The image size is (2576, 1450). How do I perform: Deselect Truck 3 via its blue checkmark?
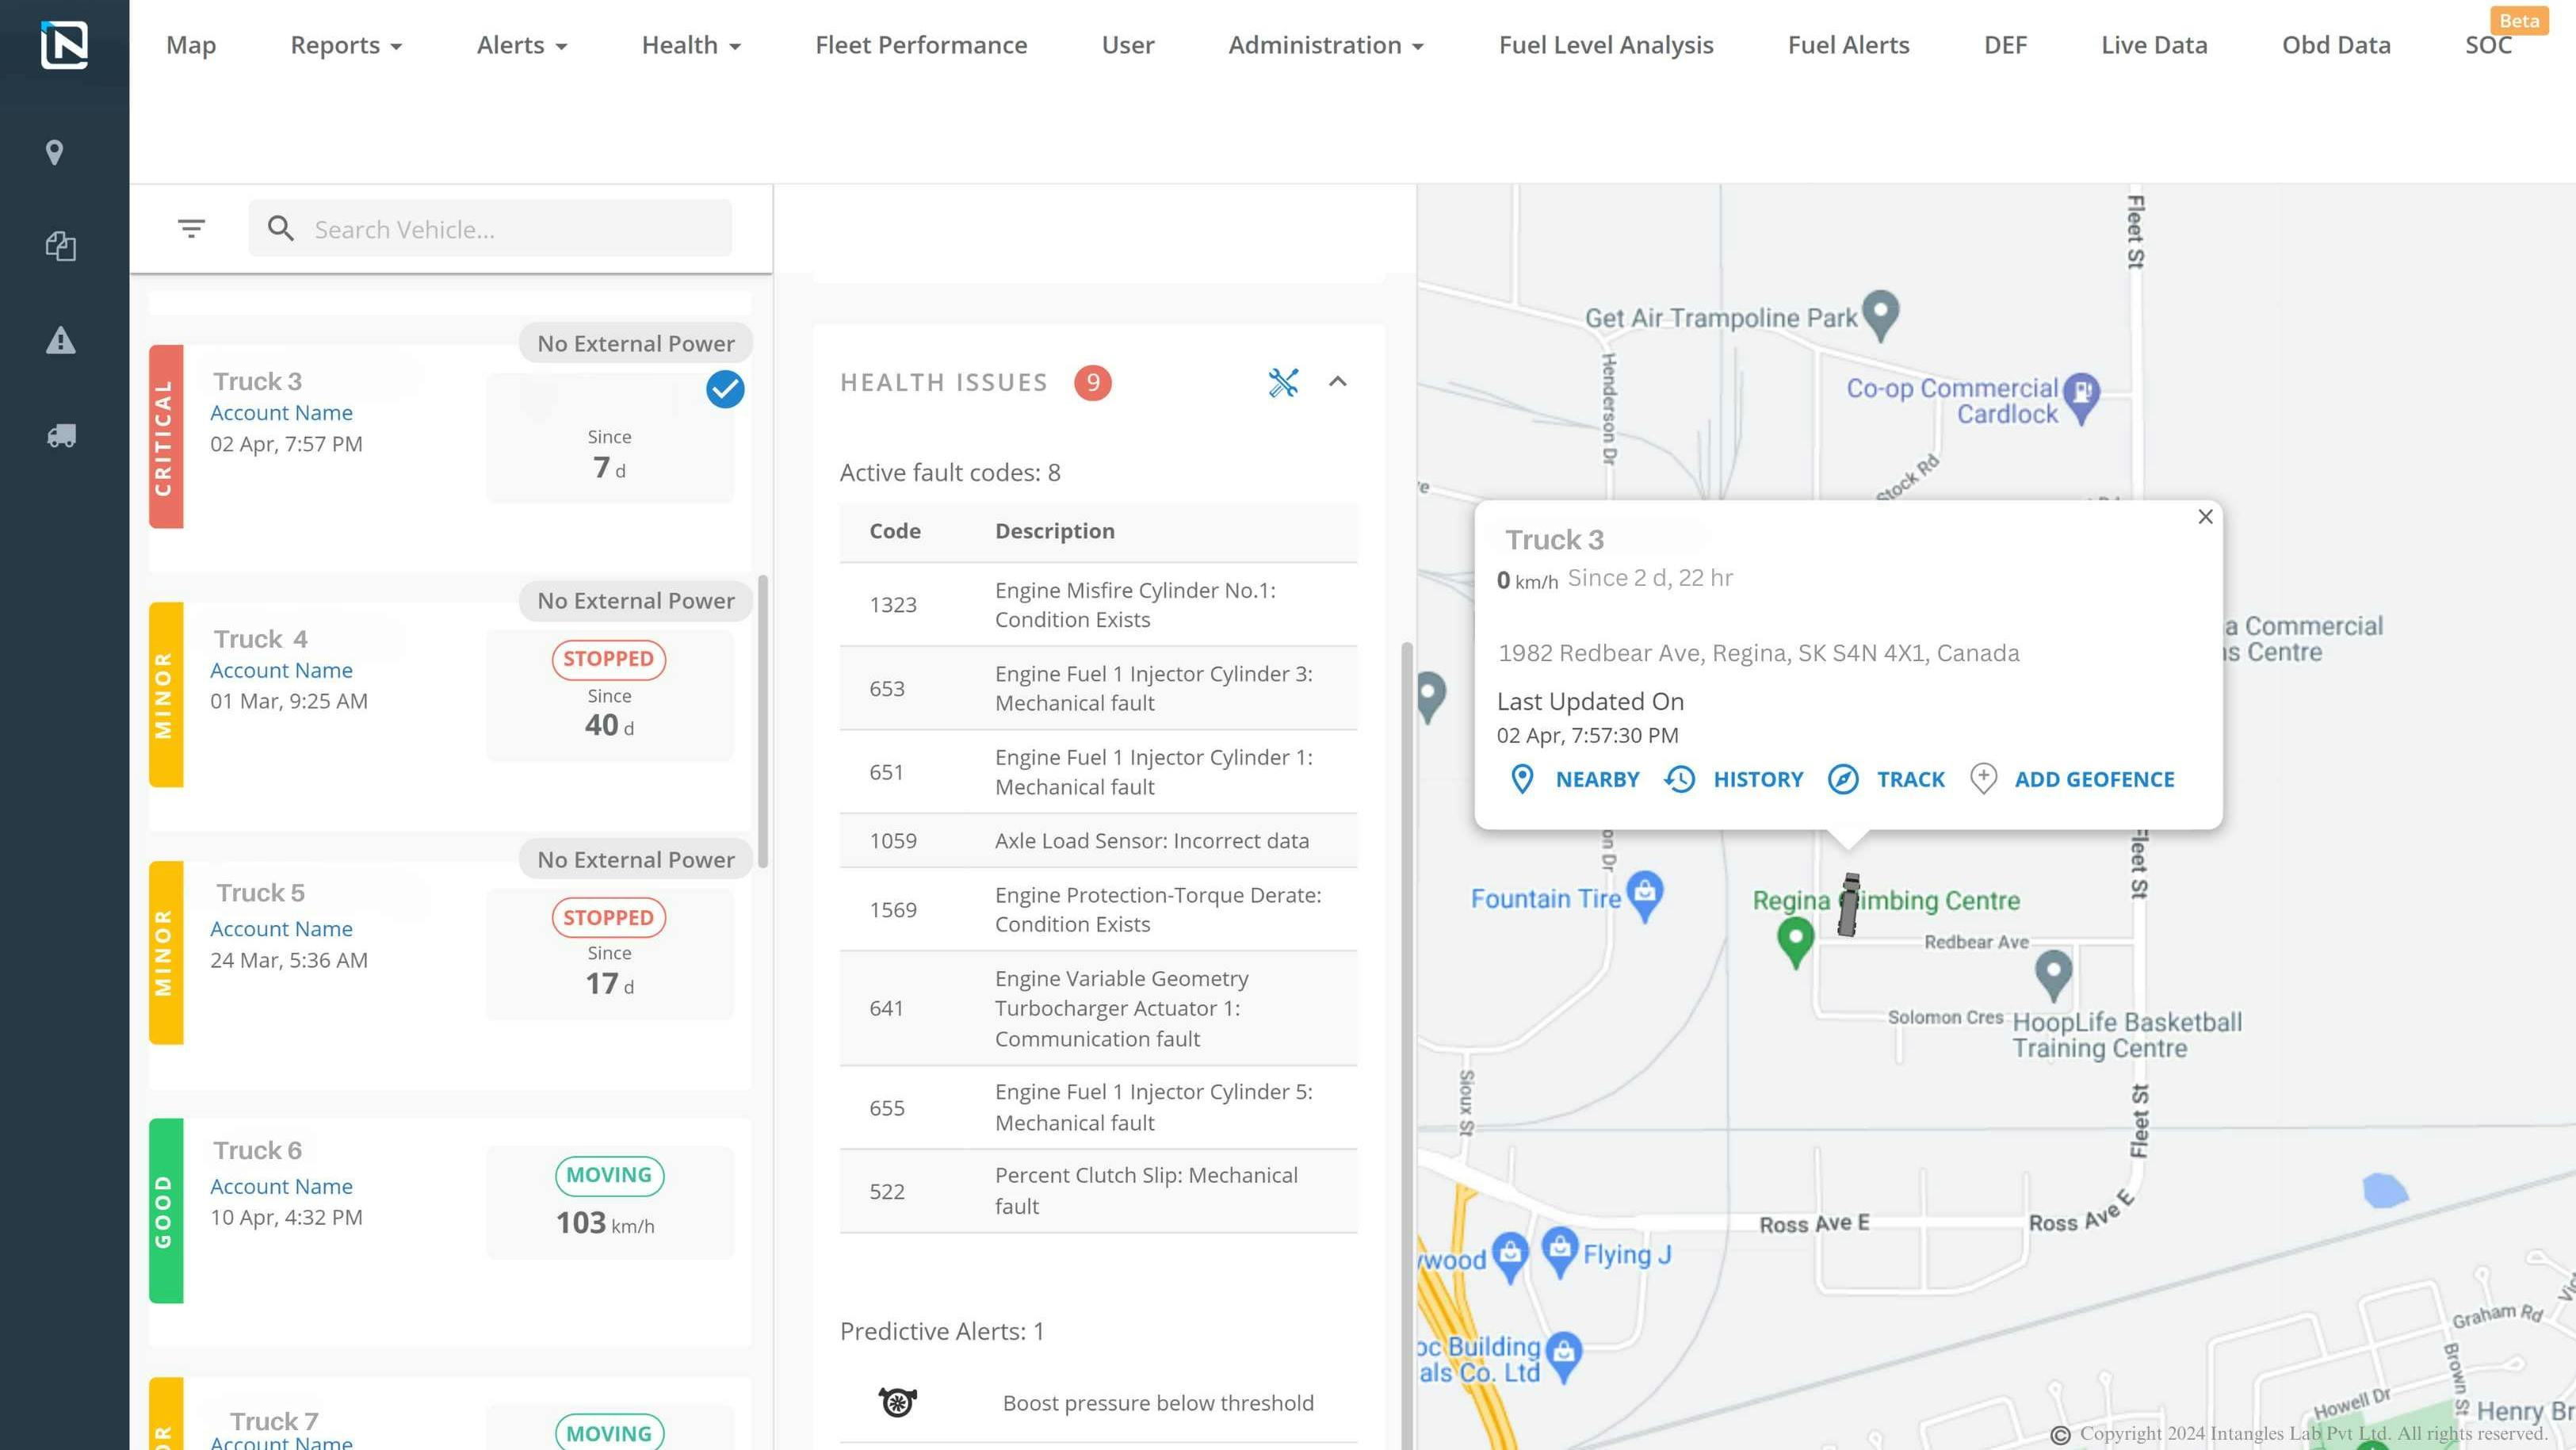click(x=725, y=389)
